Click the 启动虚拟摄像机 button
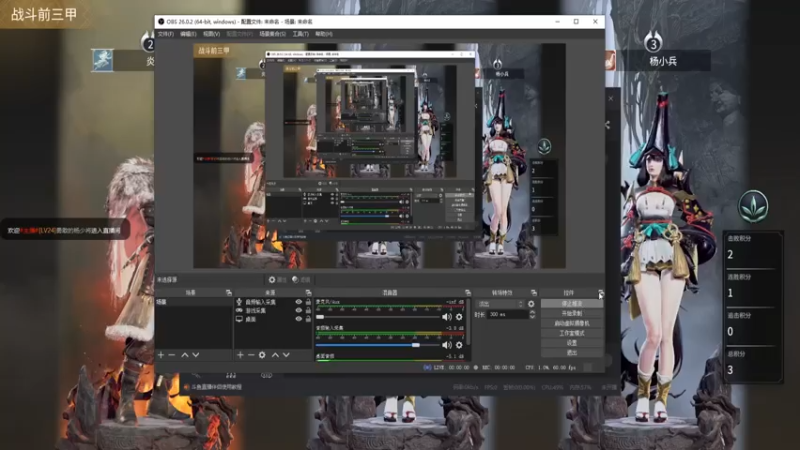Image resolution: width=800 pixels, height=450 pixels. click(x=572, y=323)
